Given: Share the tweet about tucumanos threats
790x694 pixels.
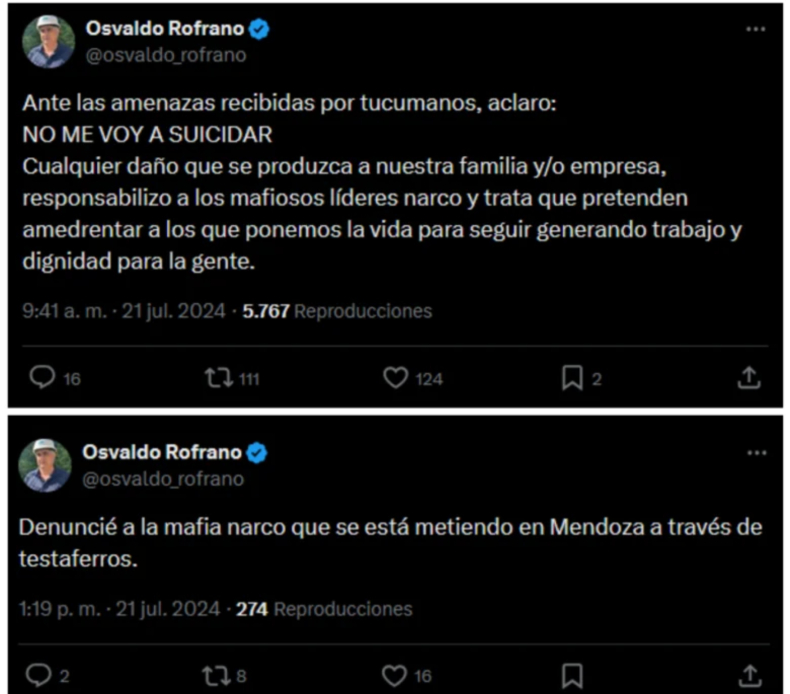Looking at the screenshot, I should point(749,378).
